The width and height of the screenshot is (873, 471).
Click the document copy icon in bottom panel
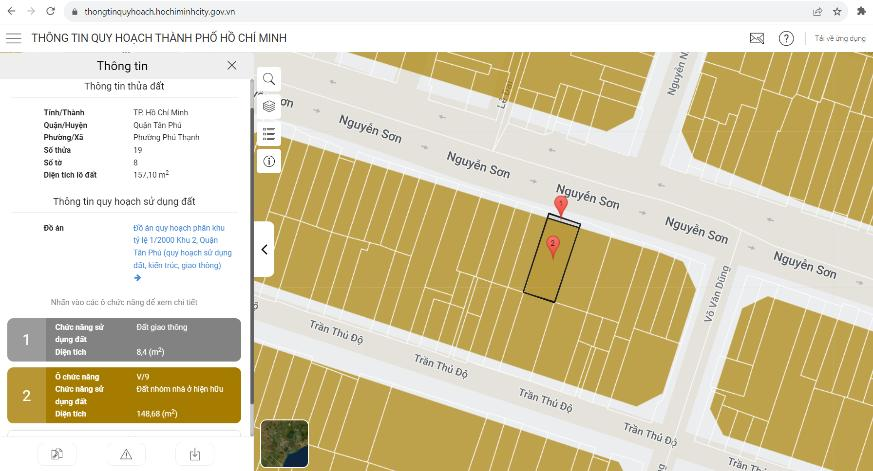click(x=57, y=455)
